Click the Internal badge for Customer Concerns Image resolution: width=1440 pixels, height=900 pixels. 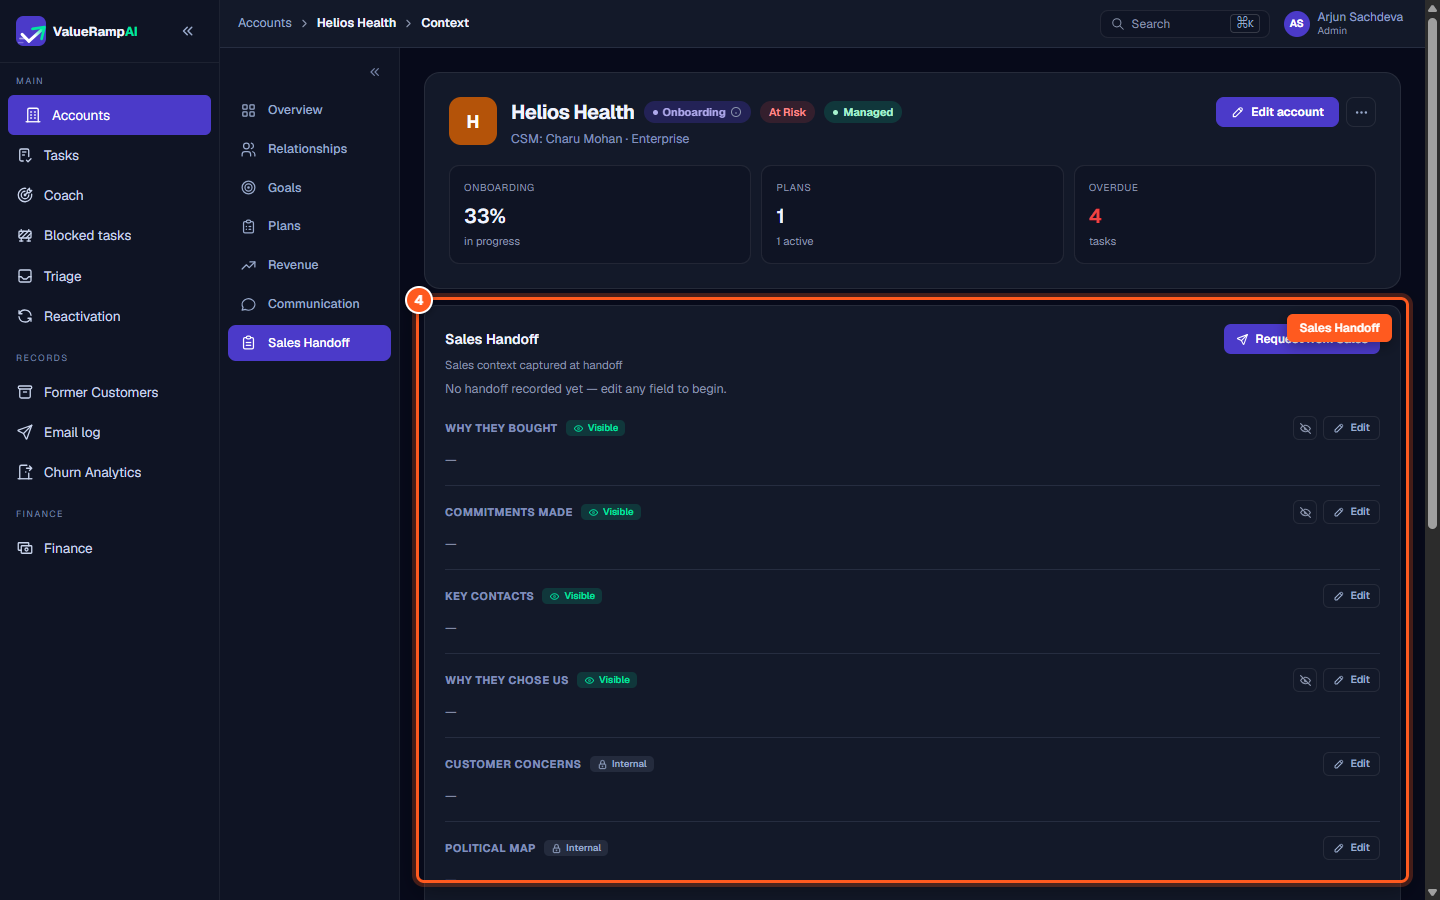[622, 764]
